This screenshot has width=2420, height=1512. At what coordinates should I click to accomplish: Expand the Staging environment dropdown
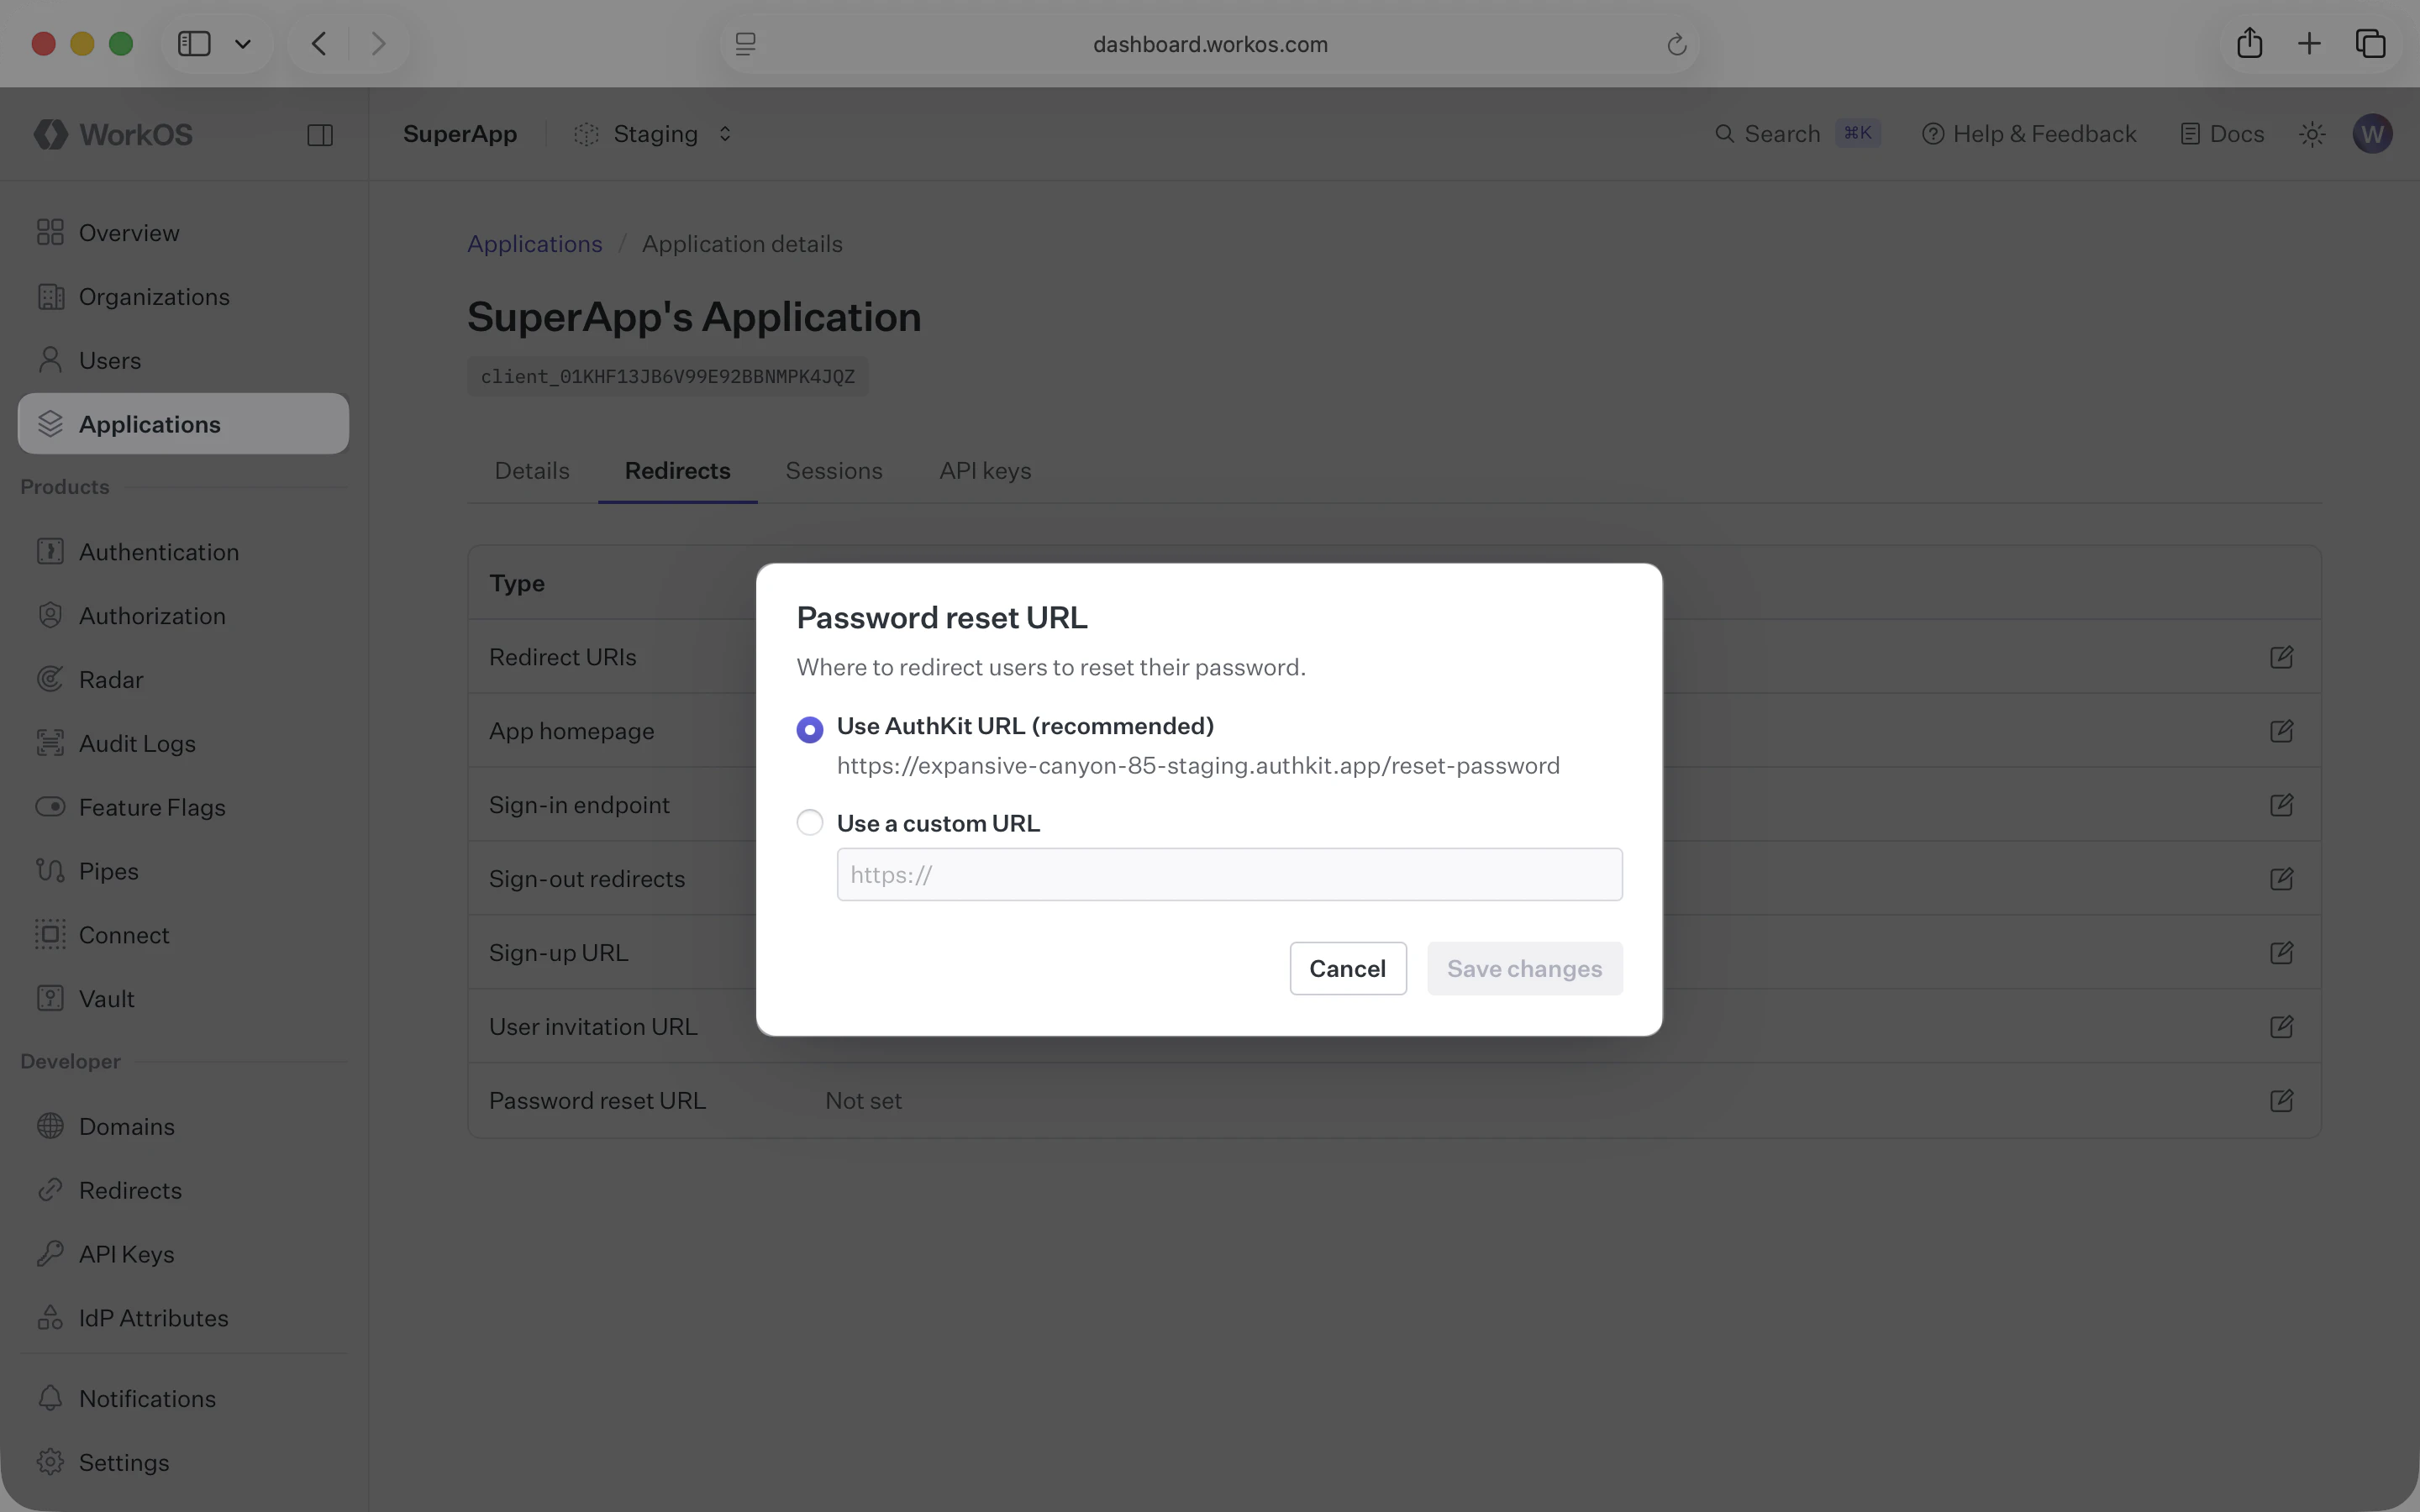[654, 134]
